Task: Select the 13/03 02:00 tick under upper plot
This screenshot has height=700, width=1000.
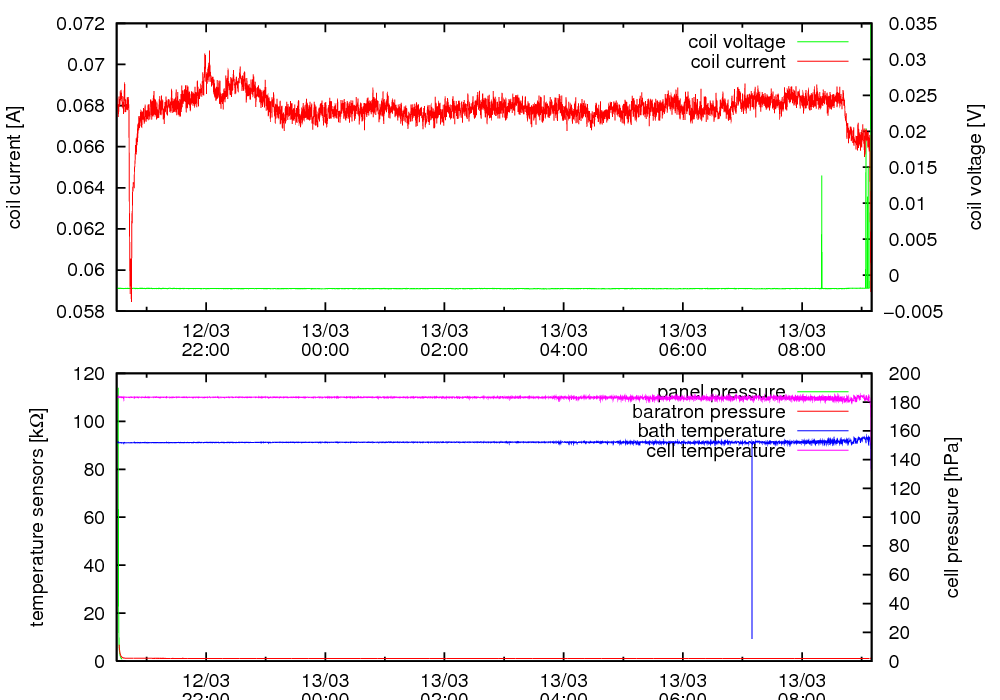Action: (x=444, y=339)
